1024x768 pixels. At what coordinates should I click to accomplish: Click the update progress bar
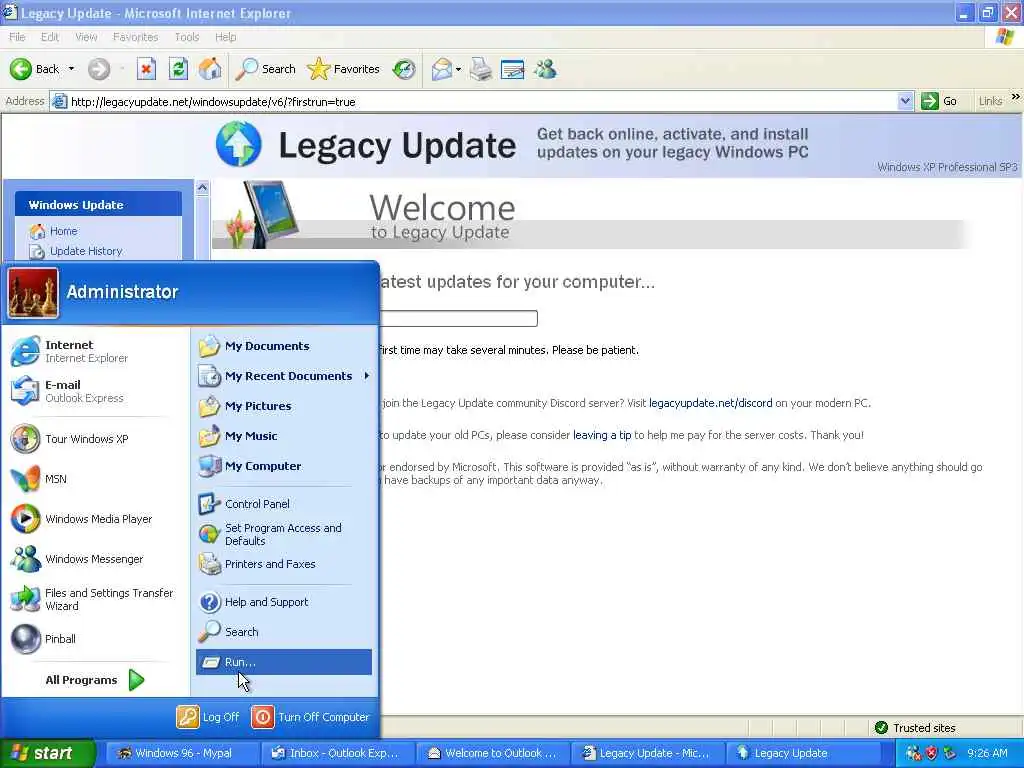458,318
